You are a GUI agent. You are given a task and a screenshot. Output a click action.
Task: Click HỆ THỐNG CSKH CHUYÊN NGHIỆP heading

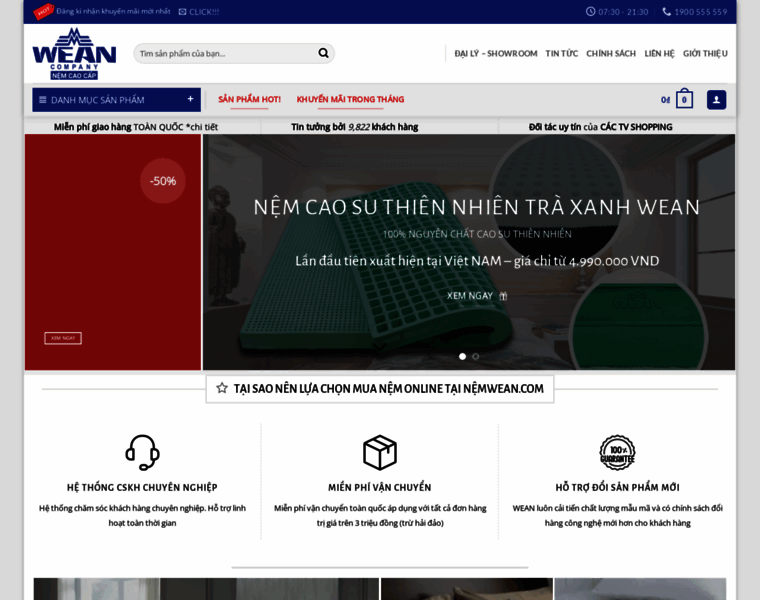pyautogui.click(x=142, y=487)
